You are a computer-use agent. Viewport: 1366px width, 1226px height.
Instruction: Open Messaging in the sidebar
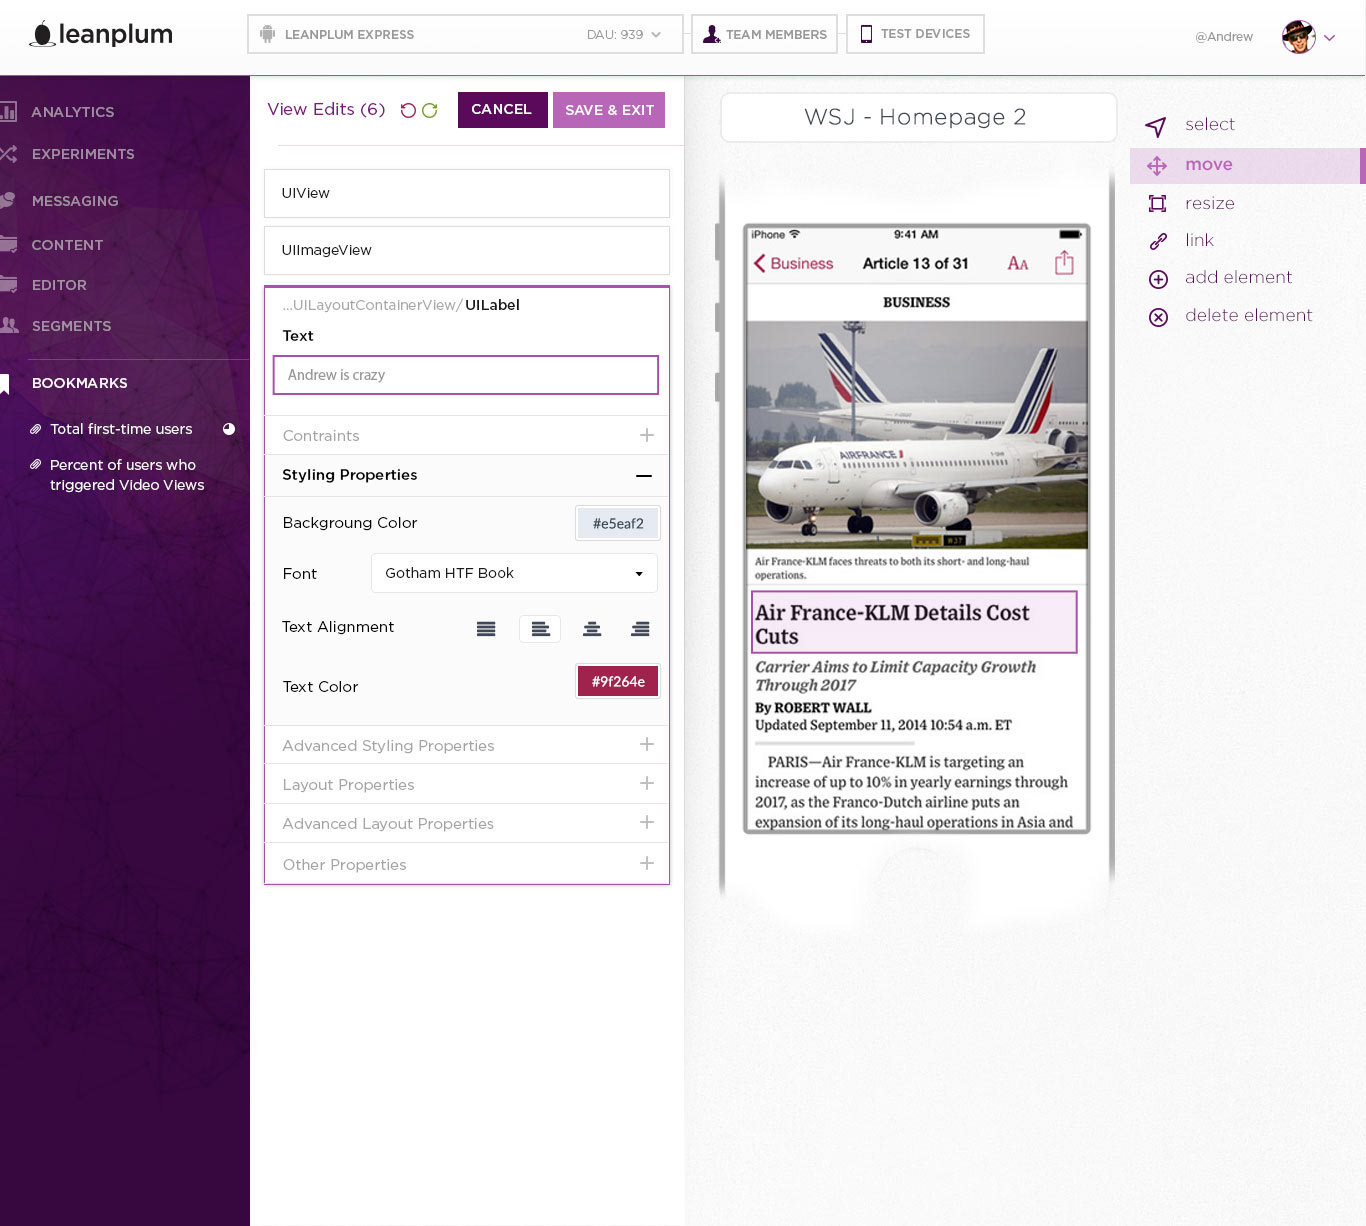pyautogui.click(x=75, y=201)
